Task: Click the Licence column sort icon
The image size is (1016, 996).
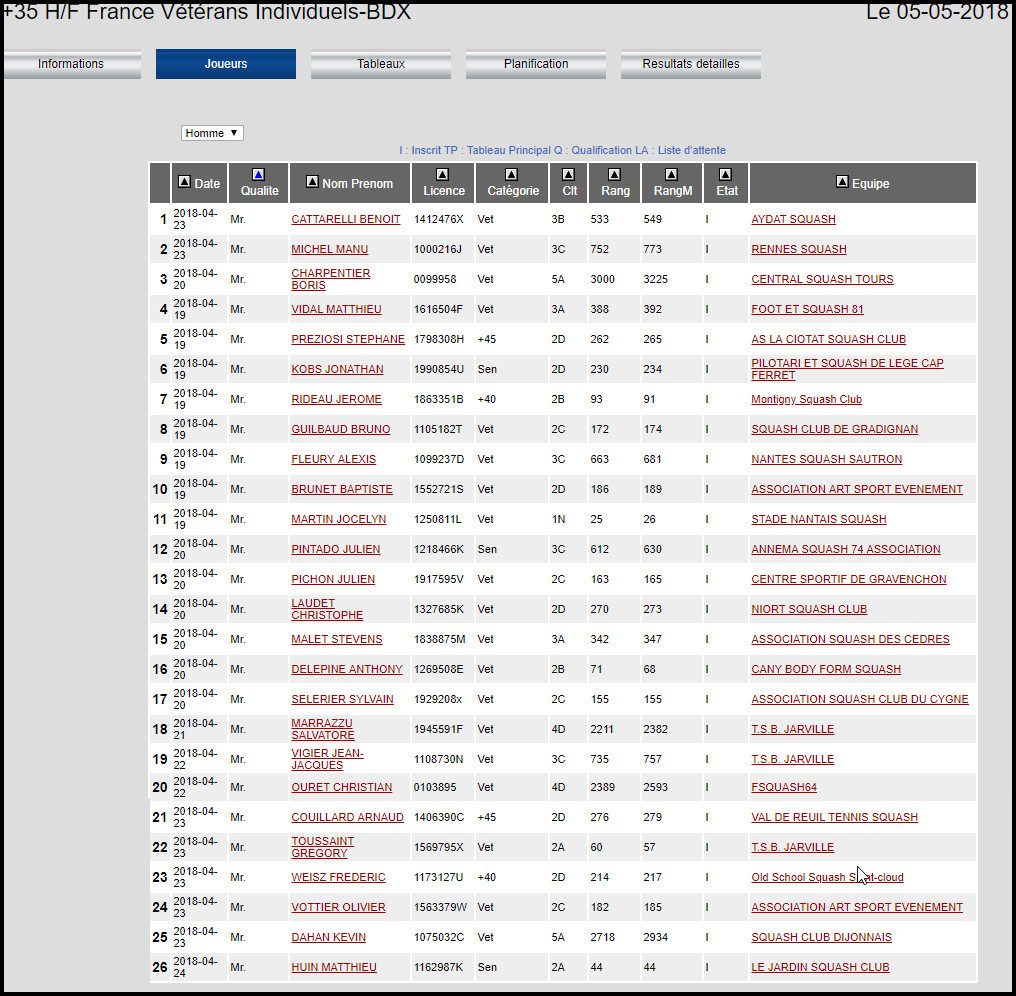Action: tap(443, 174)
